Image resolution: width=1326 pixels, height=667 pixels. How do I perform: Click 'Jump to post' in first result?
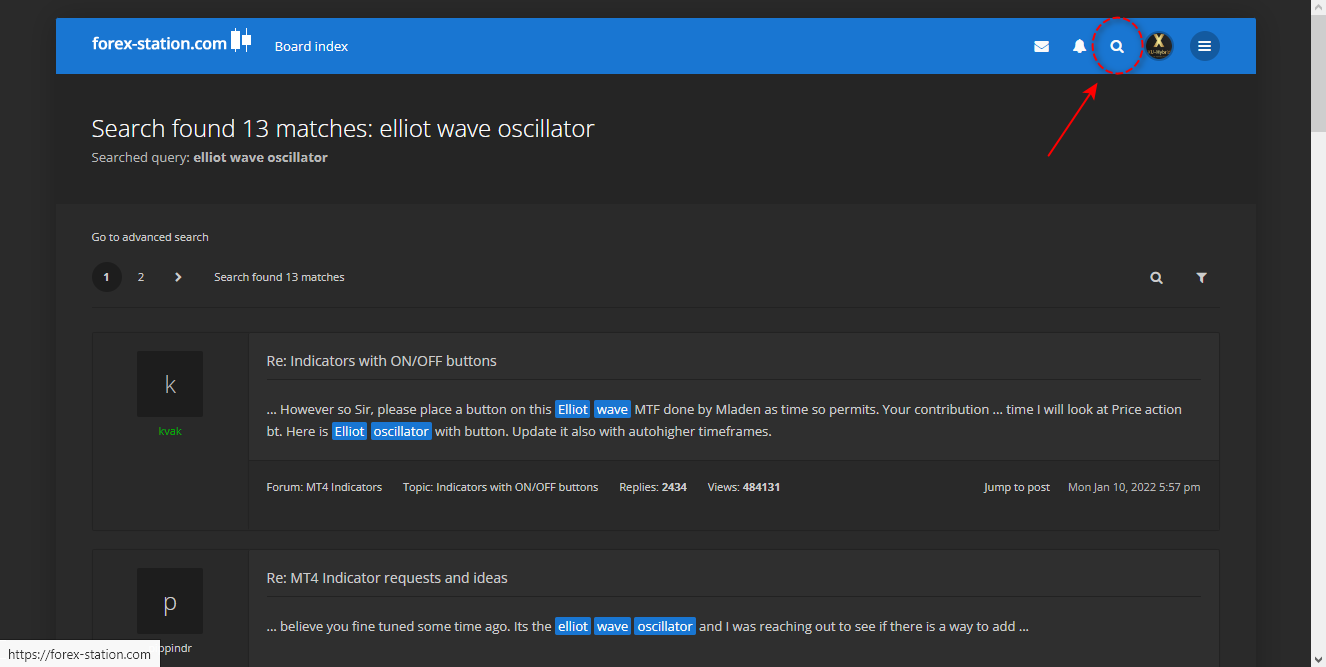point(1016,487)
